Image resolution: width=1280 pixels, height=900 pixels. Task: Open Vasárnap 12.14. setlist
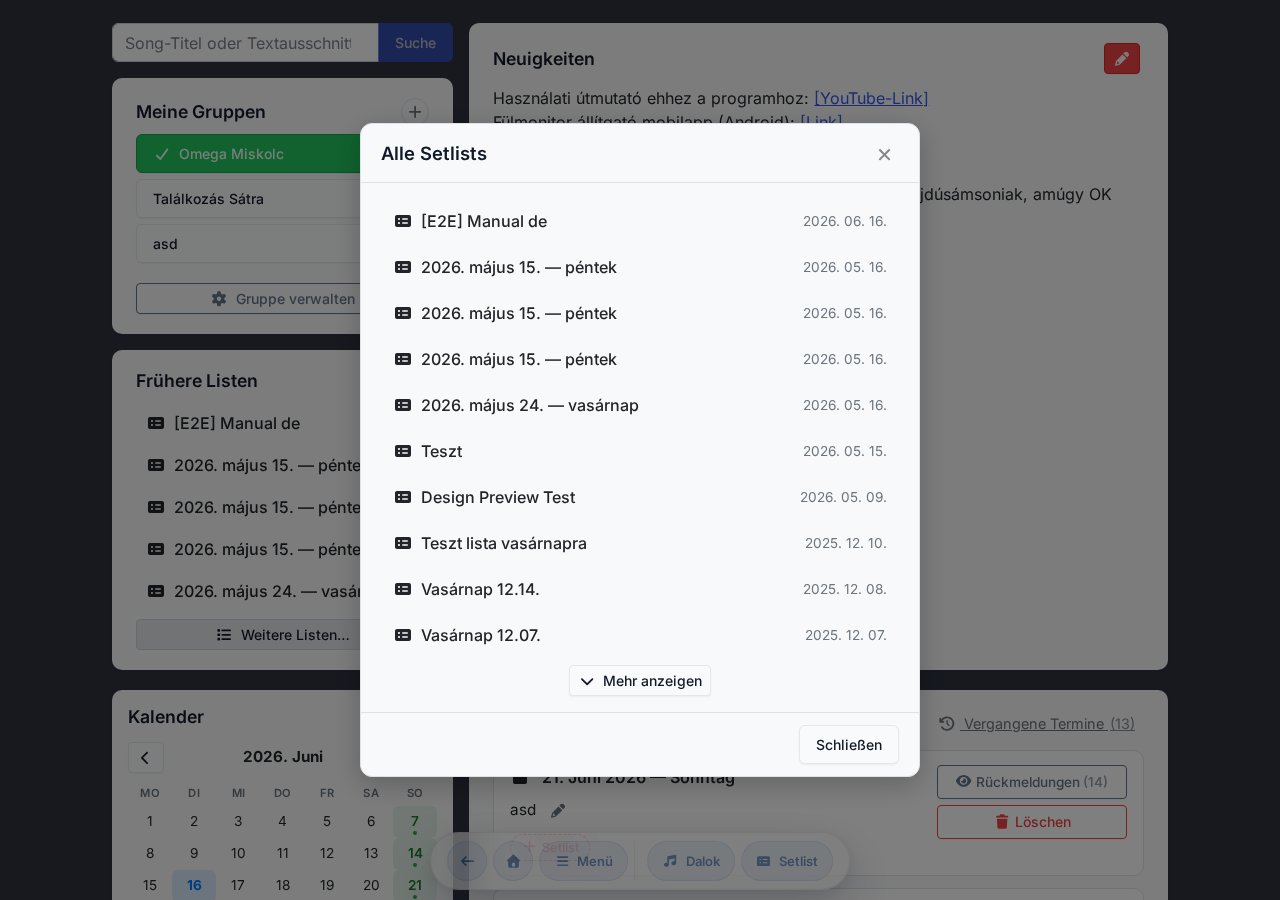[x=640, y=589]
